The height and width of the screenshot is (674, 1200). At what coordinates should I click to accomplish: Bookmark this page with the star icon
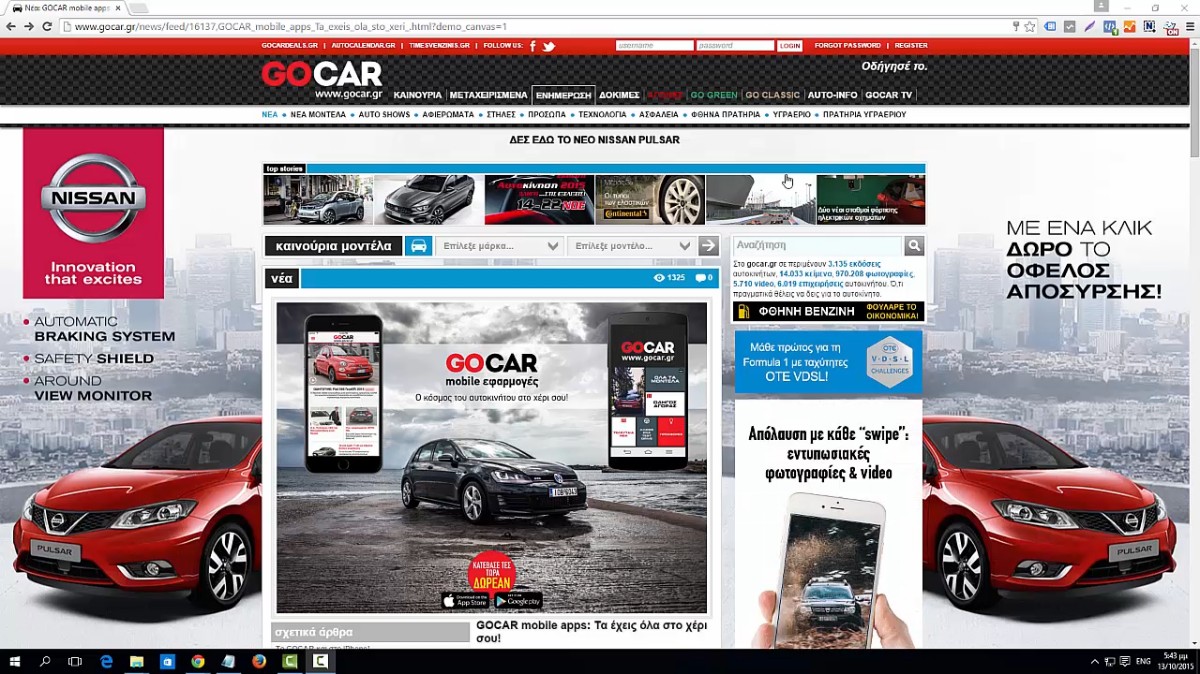click(x=1030, y=26)
